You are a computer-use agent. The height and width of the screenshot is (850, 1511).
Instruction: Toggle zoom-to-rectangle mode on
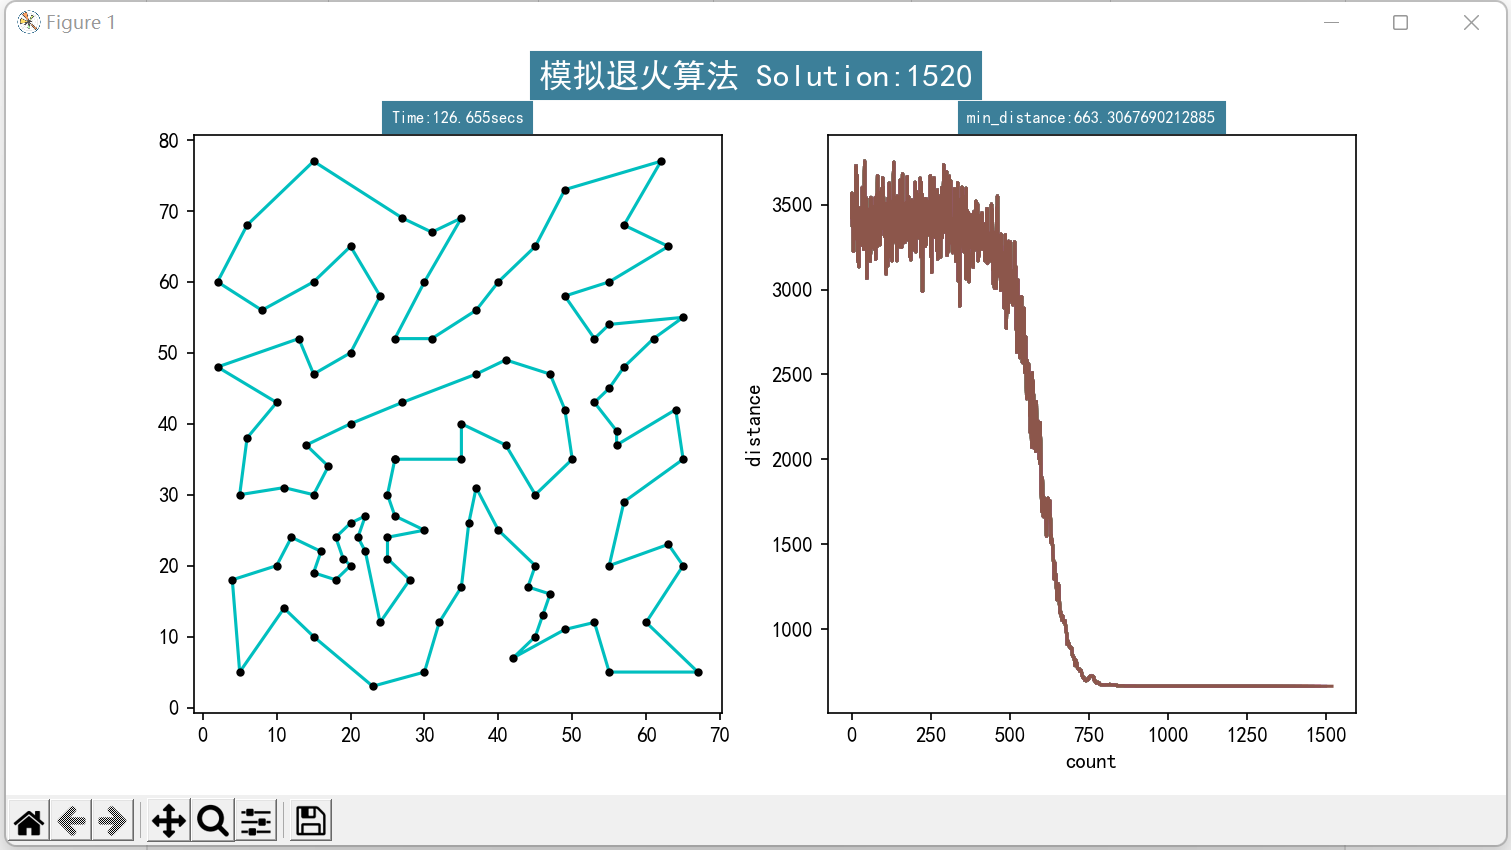click(210, 820)
